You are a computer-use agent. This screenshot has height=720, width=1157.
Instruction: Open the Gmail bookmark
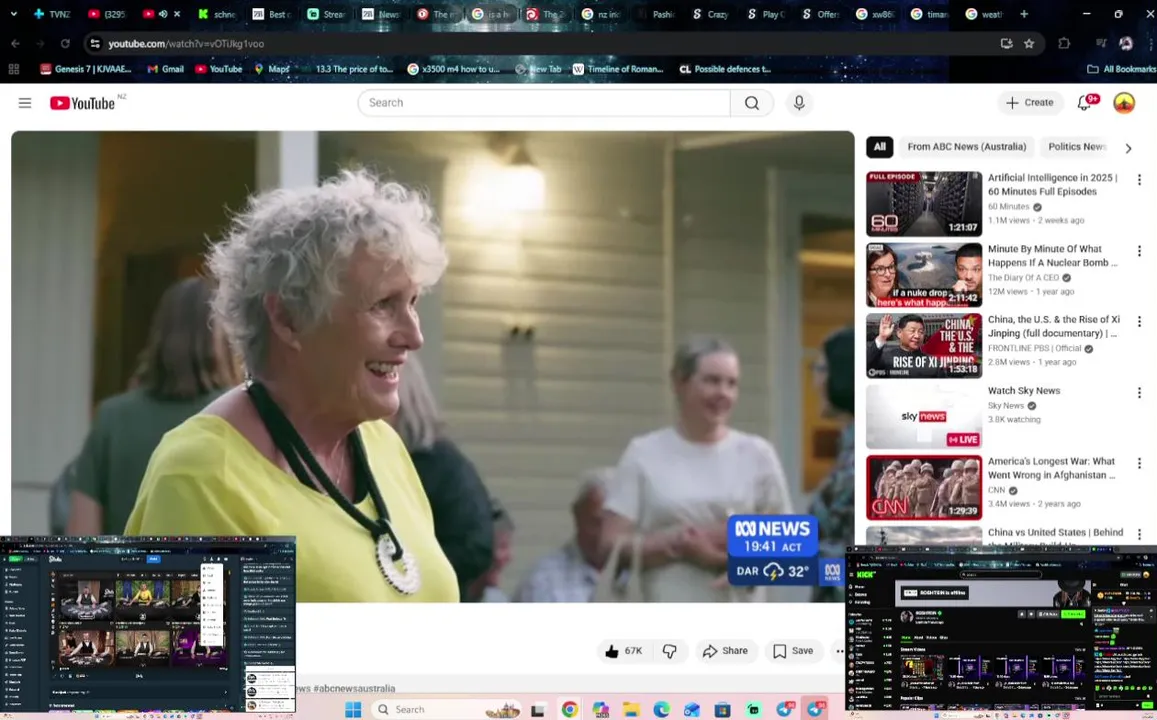165,69
